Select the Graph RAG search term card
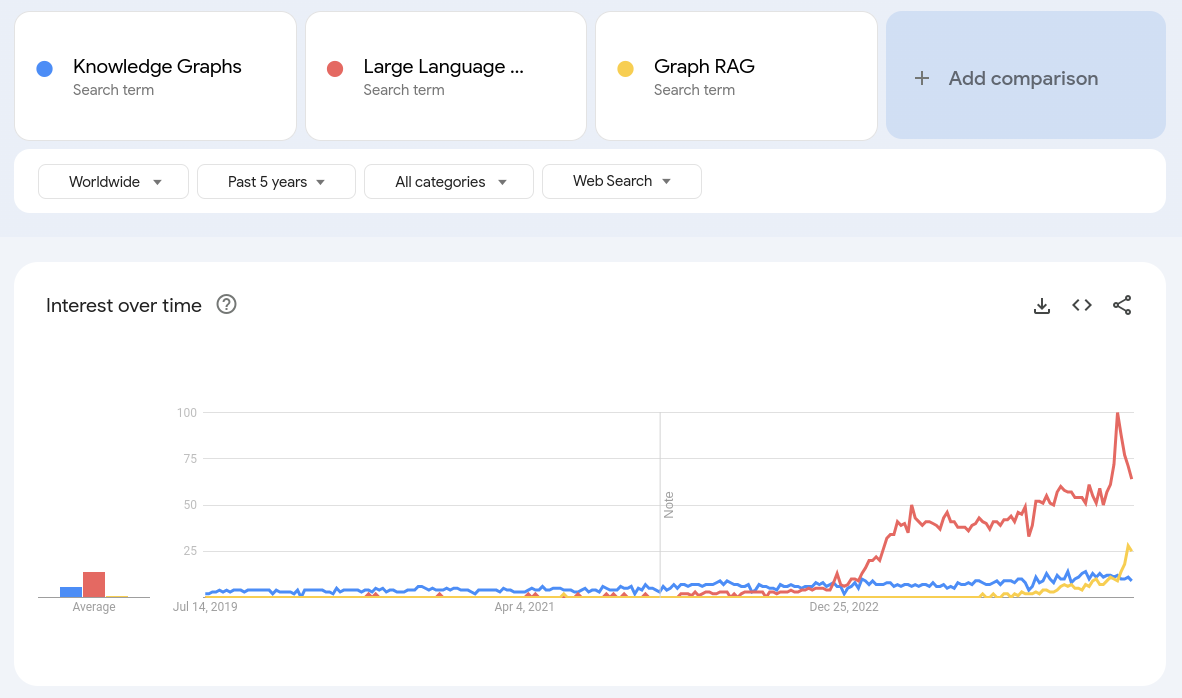The image size is (1182, 698). pyautogui.click(x=736, y=76)
